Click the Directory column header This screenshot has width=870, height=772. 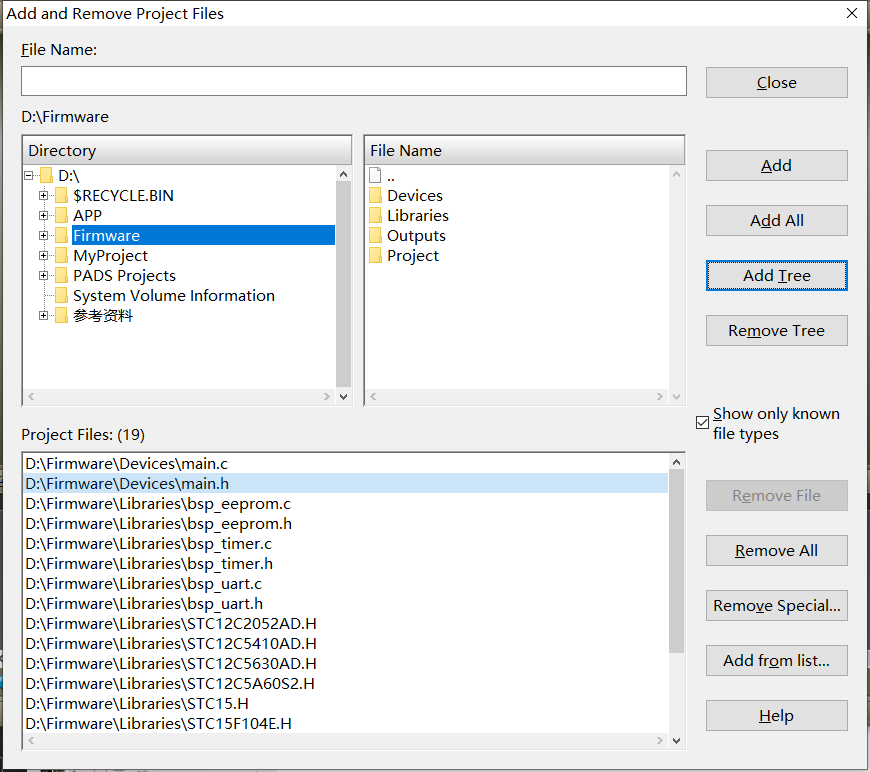pyautogui.click(x=186, y=150)
